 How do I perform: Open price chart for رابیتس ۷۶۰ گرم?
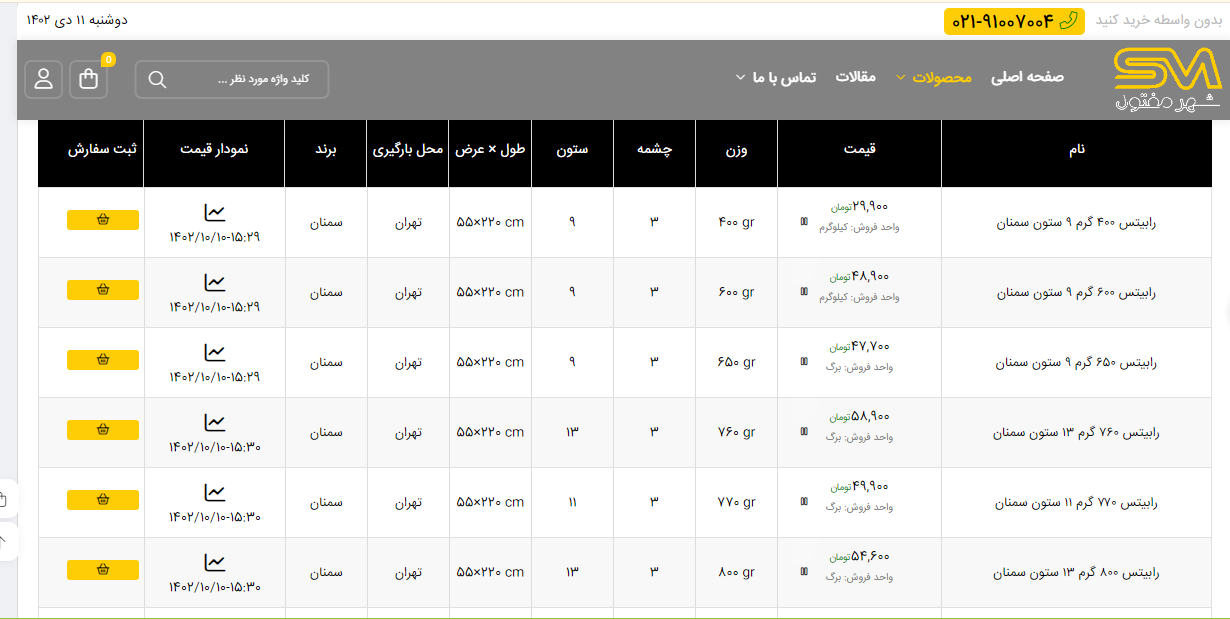point(214,422)
